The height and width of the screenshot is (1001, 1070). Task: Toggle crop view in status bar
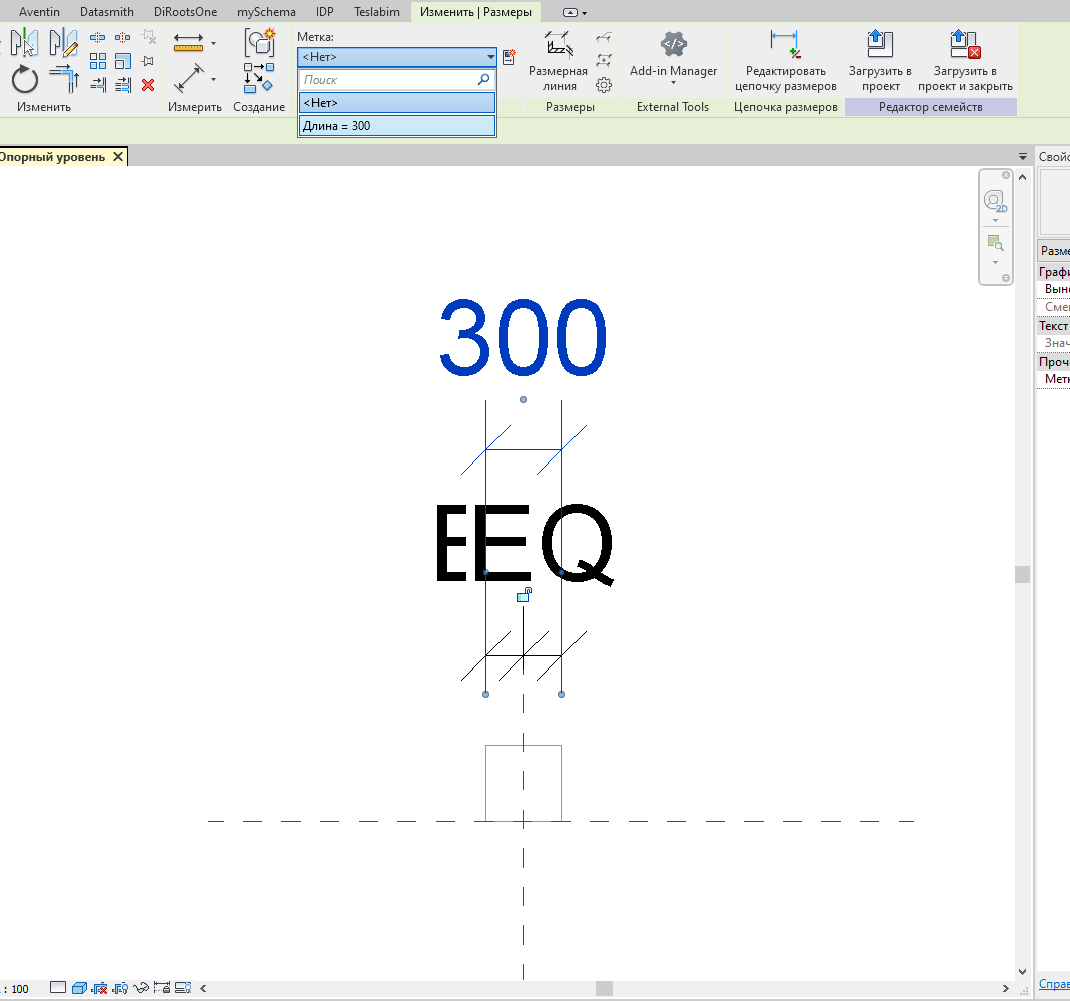100,988
